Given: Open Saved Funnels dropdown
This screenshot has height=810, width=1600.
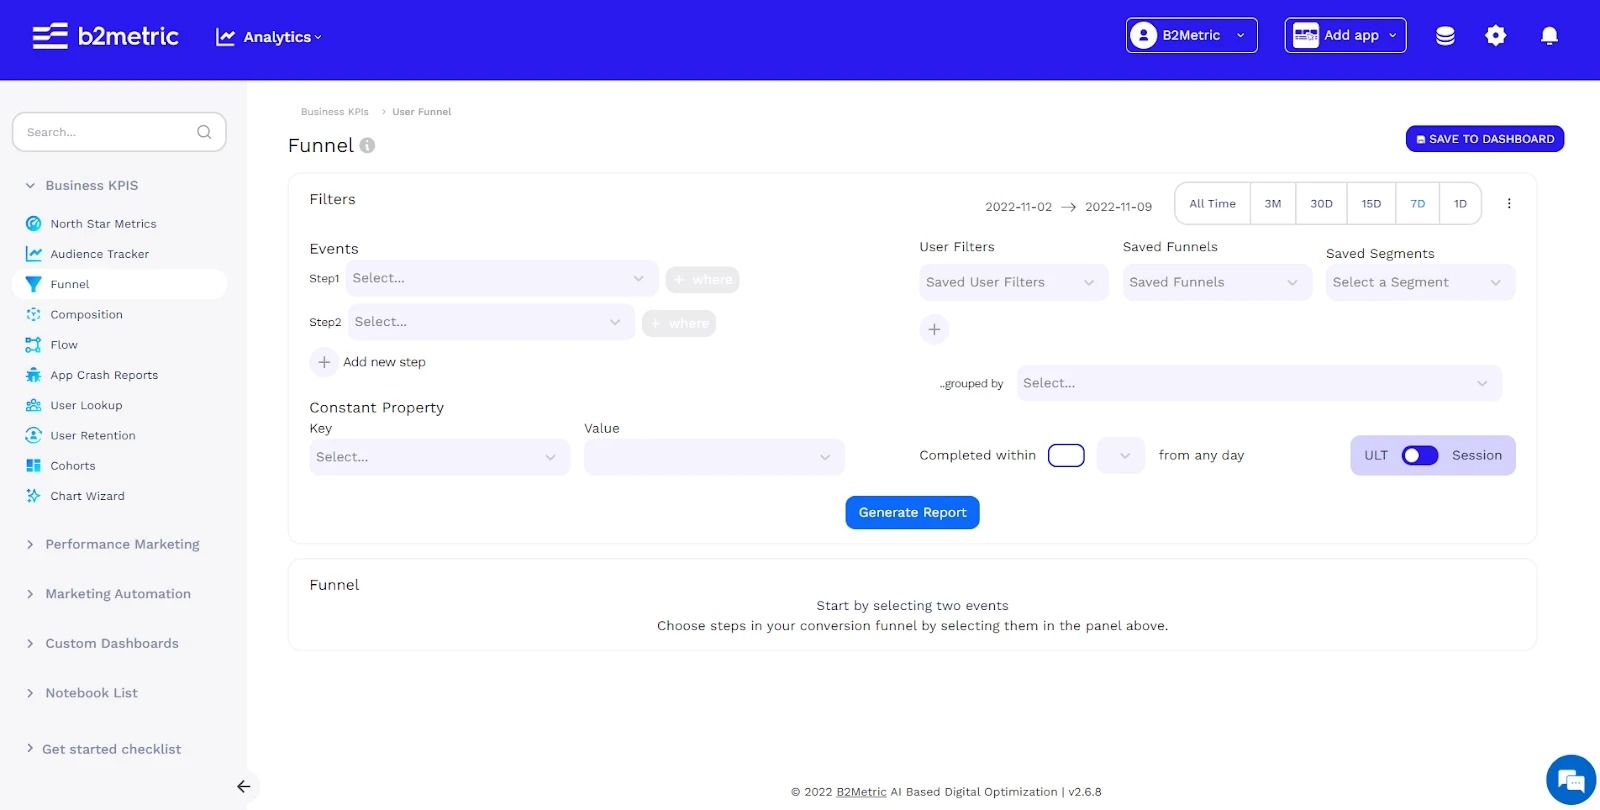Looking at the screenshot, I should click(1217, 282).
